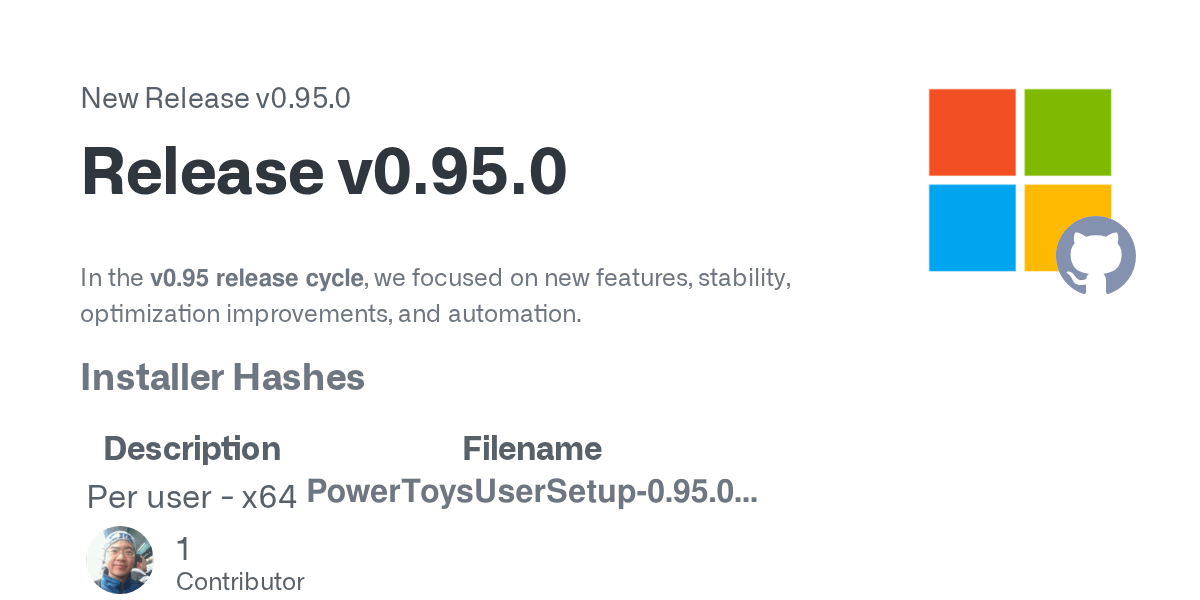Open the PowerToysUserSetup-0.95.0 filename entry

click(532, 491)
